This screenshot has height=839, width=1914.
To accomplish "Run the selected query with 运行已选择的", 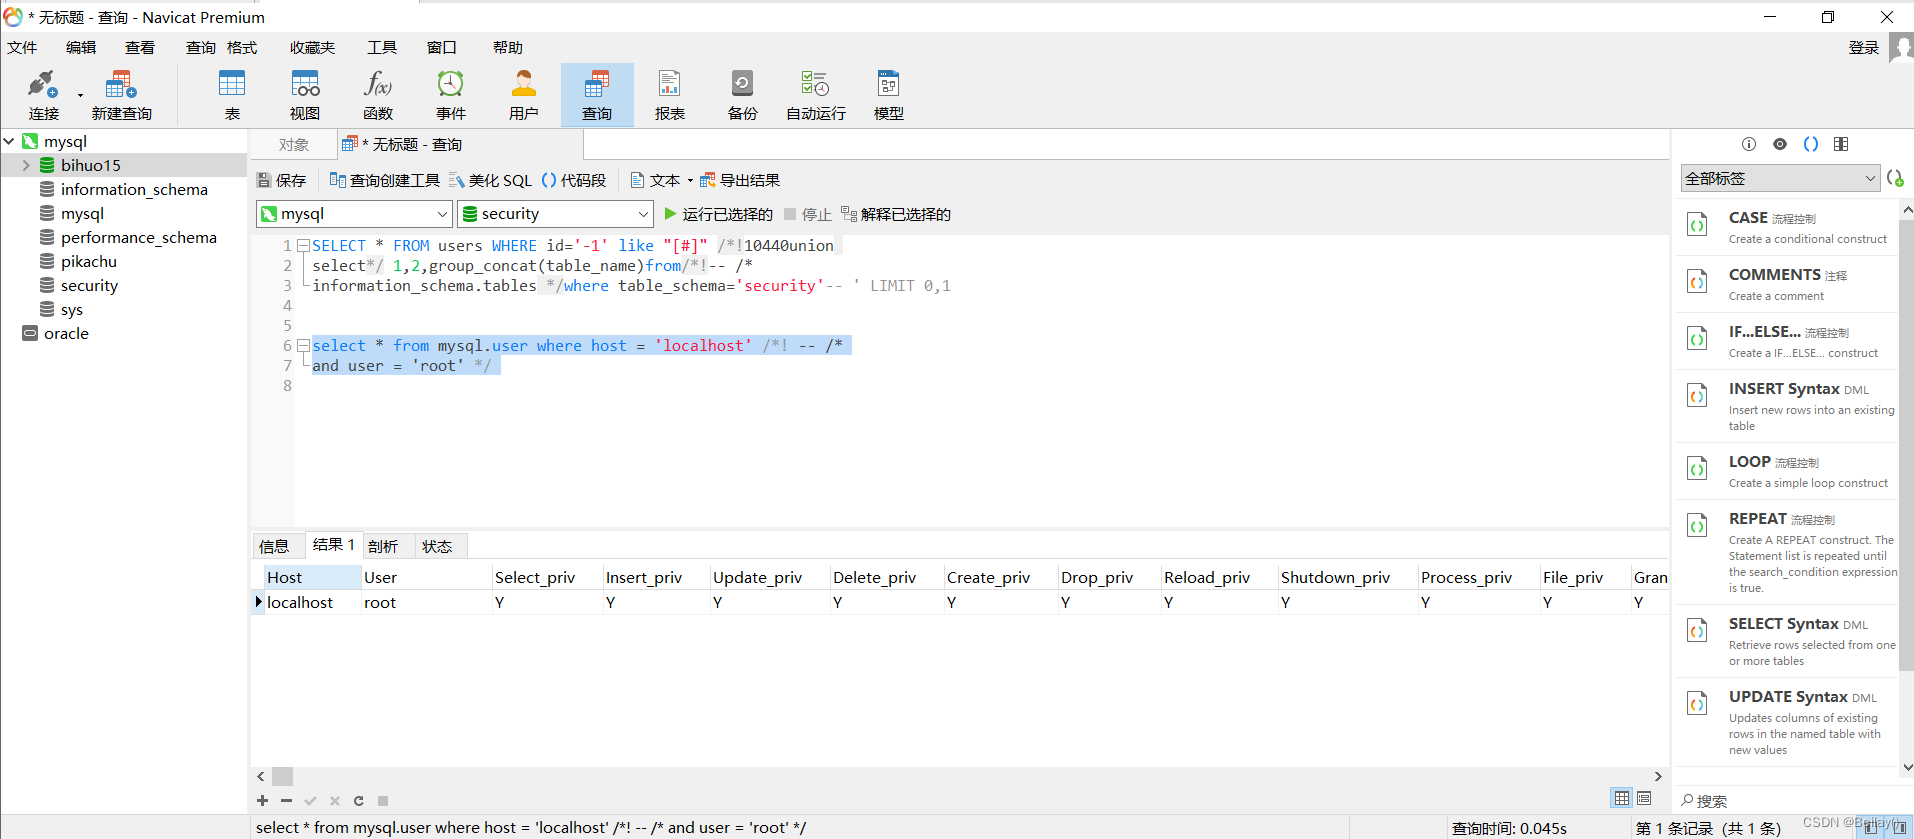I will coord(718,214).
